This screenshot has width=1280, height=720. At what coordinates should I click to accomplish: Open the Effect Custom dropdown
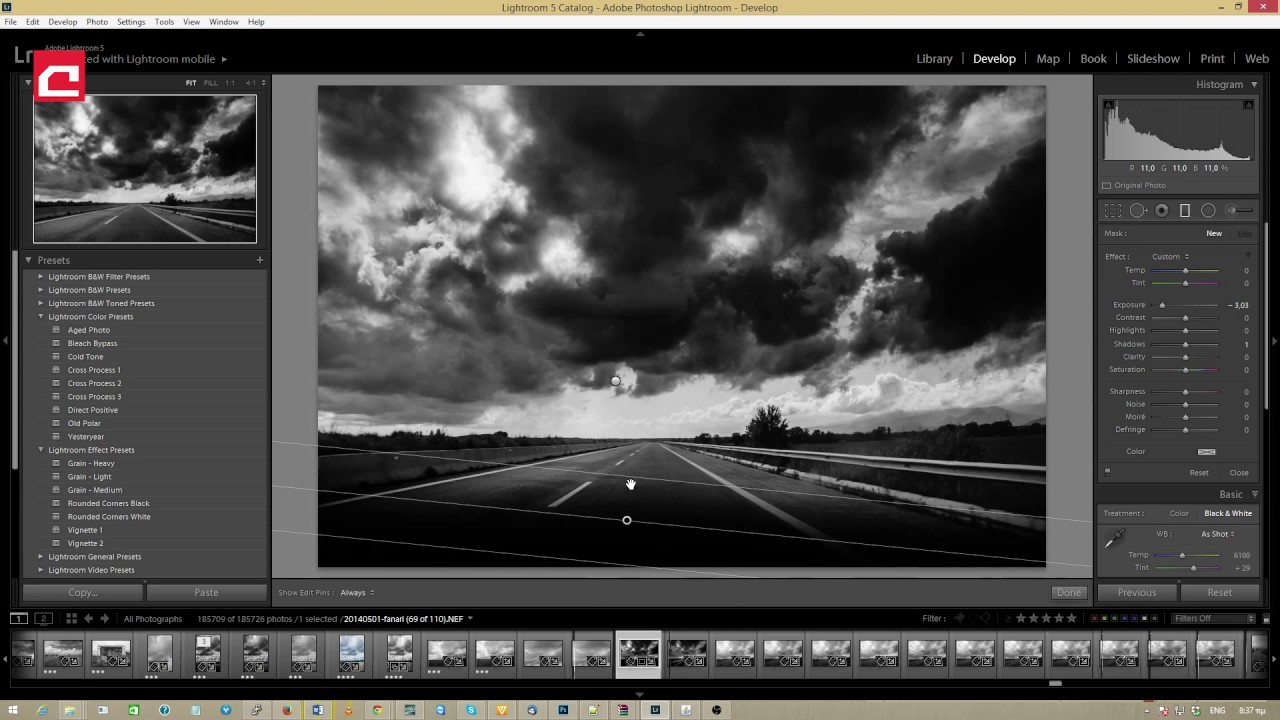point(1170,257)
